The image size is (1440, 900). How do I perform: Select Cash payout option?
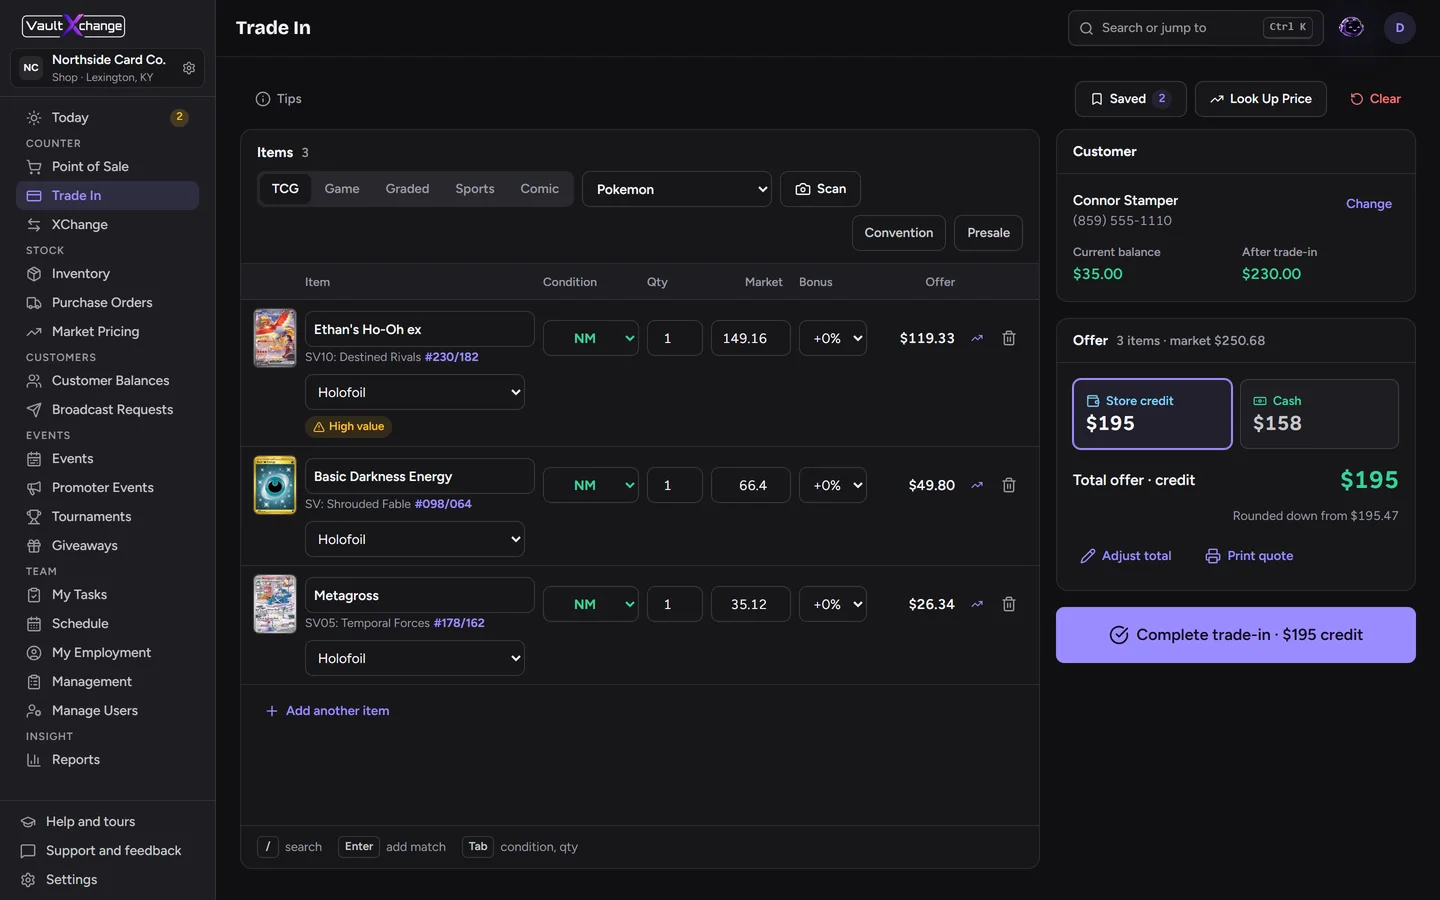click(1319, 414)
